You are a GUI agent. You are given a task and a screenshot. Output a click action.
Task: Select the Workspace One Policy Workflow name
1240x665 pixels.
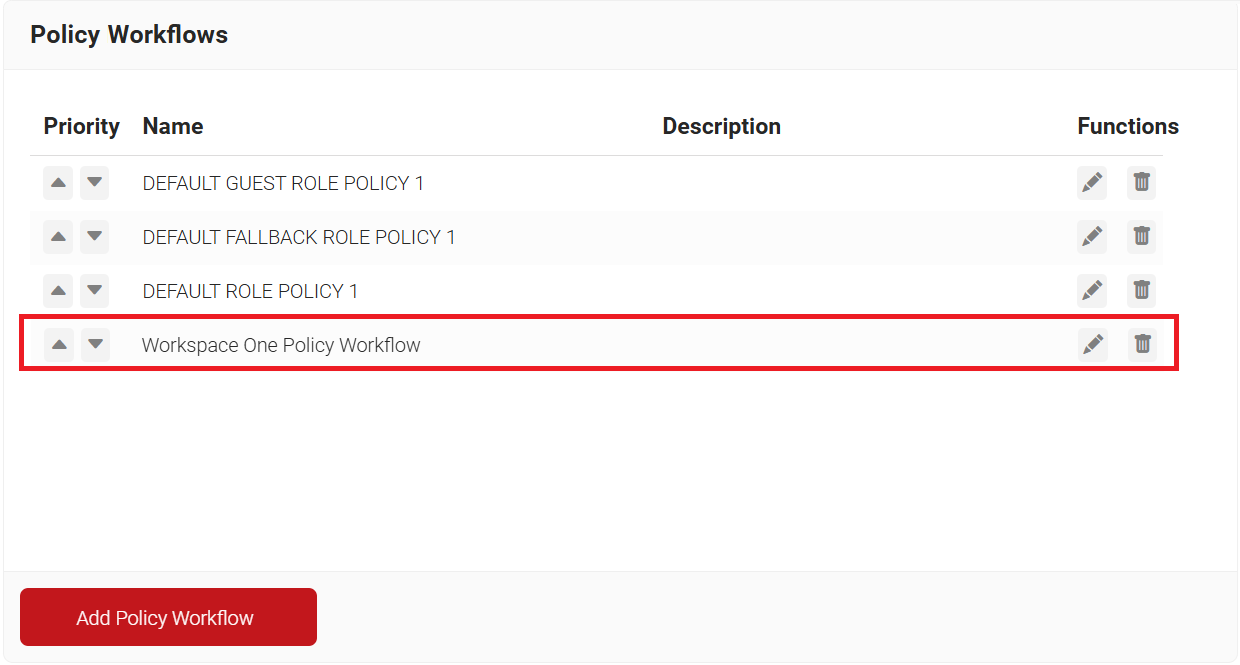point(281,345)
